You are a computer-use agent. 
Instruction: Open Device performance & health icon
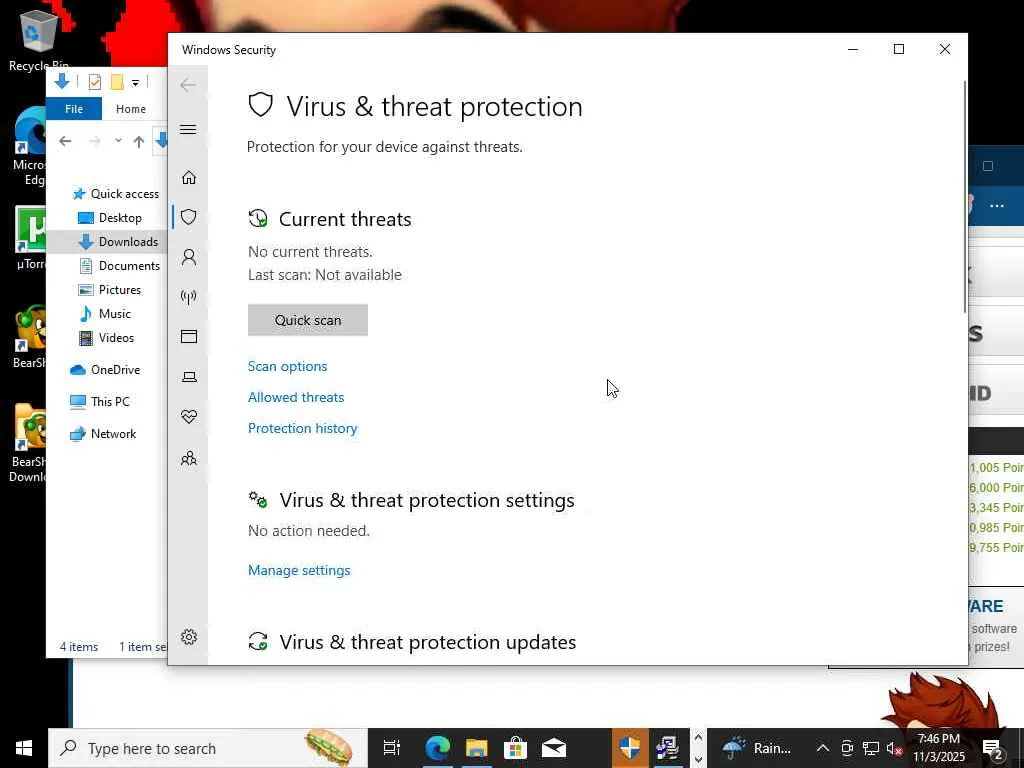[x=189, y=417]
